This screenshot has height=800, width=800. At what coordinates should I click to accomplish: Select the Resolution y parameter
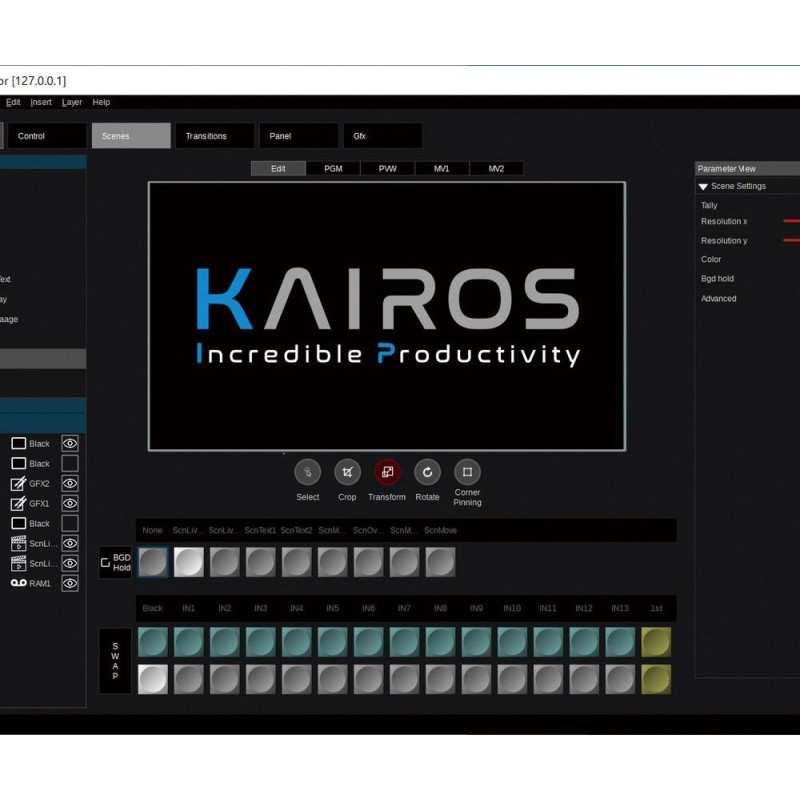coord(724,240)
